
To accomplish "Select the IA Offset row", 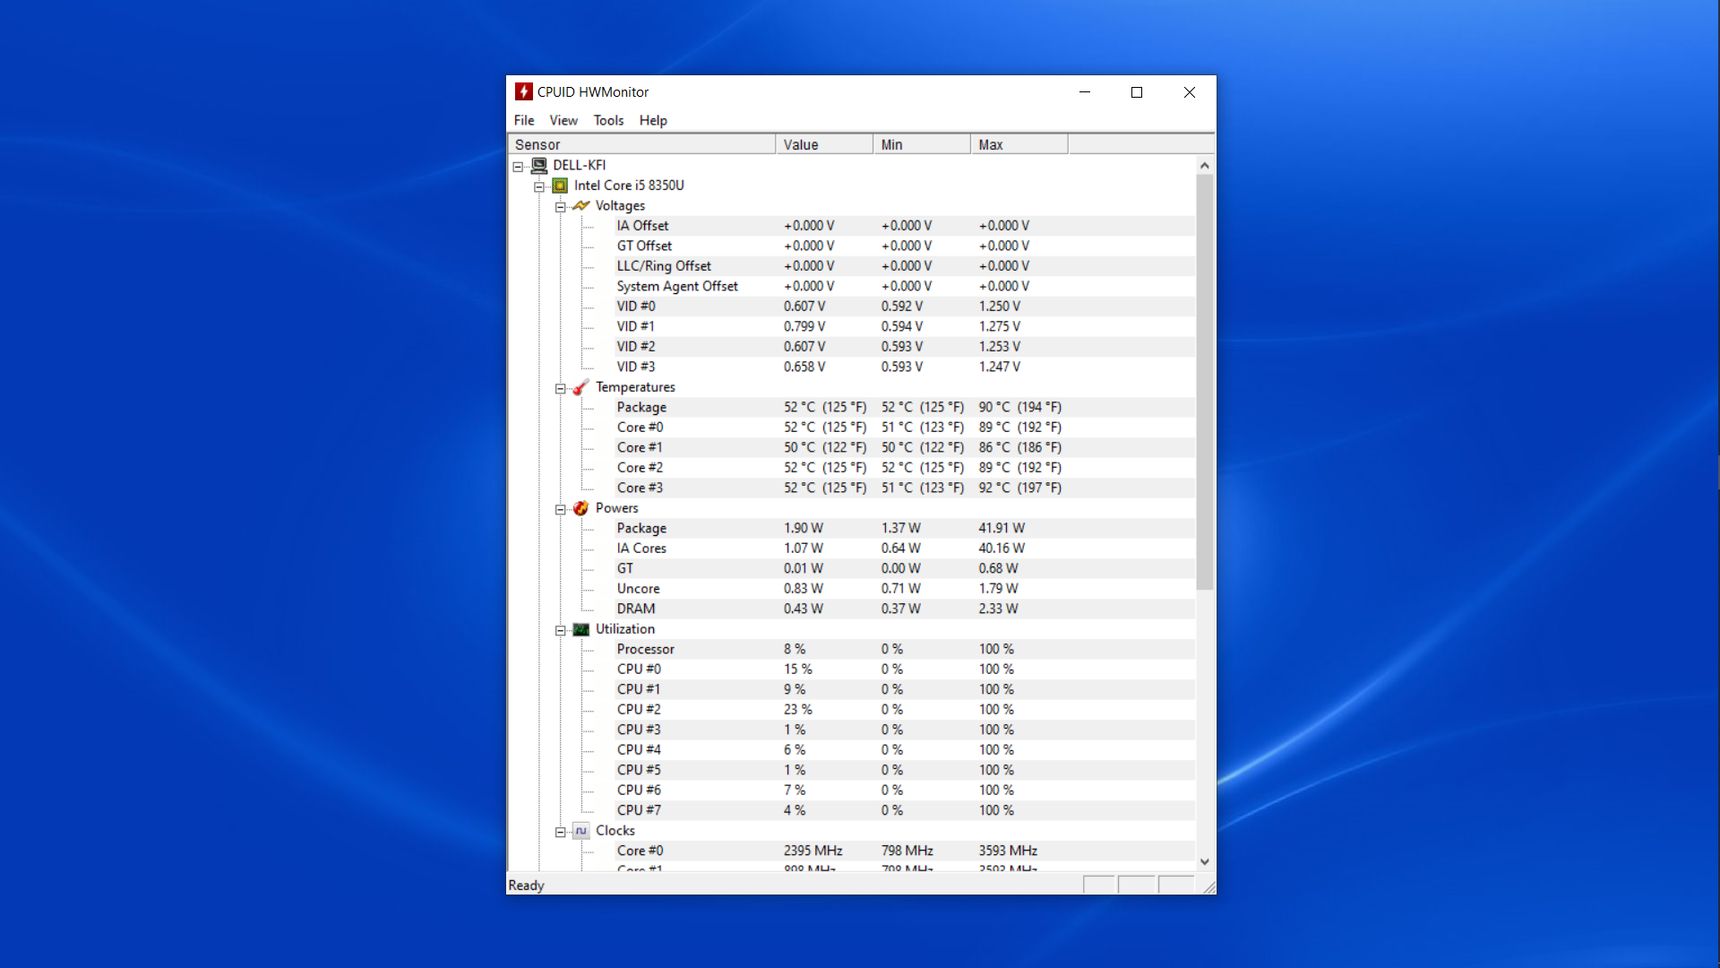I will coord(904,226).
